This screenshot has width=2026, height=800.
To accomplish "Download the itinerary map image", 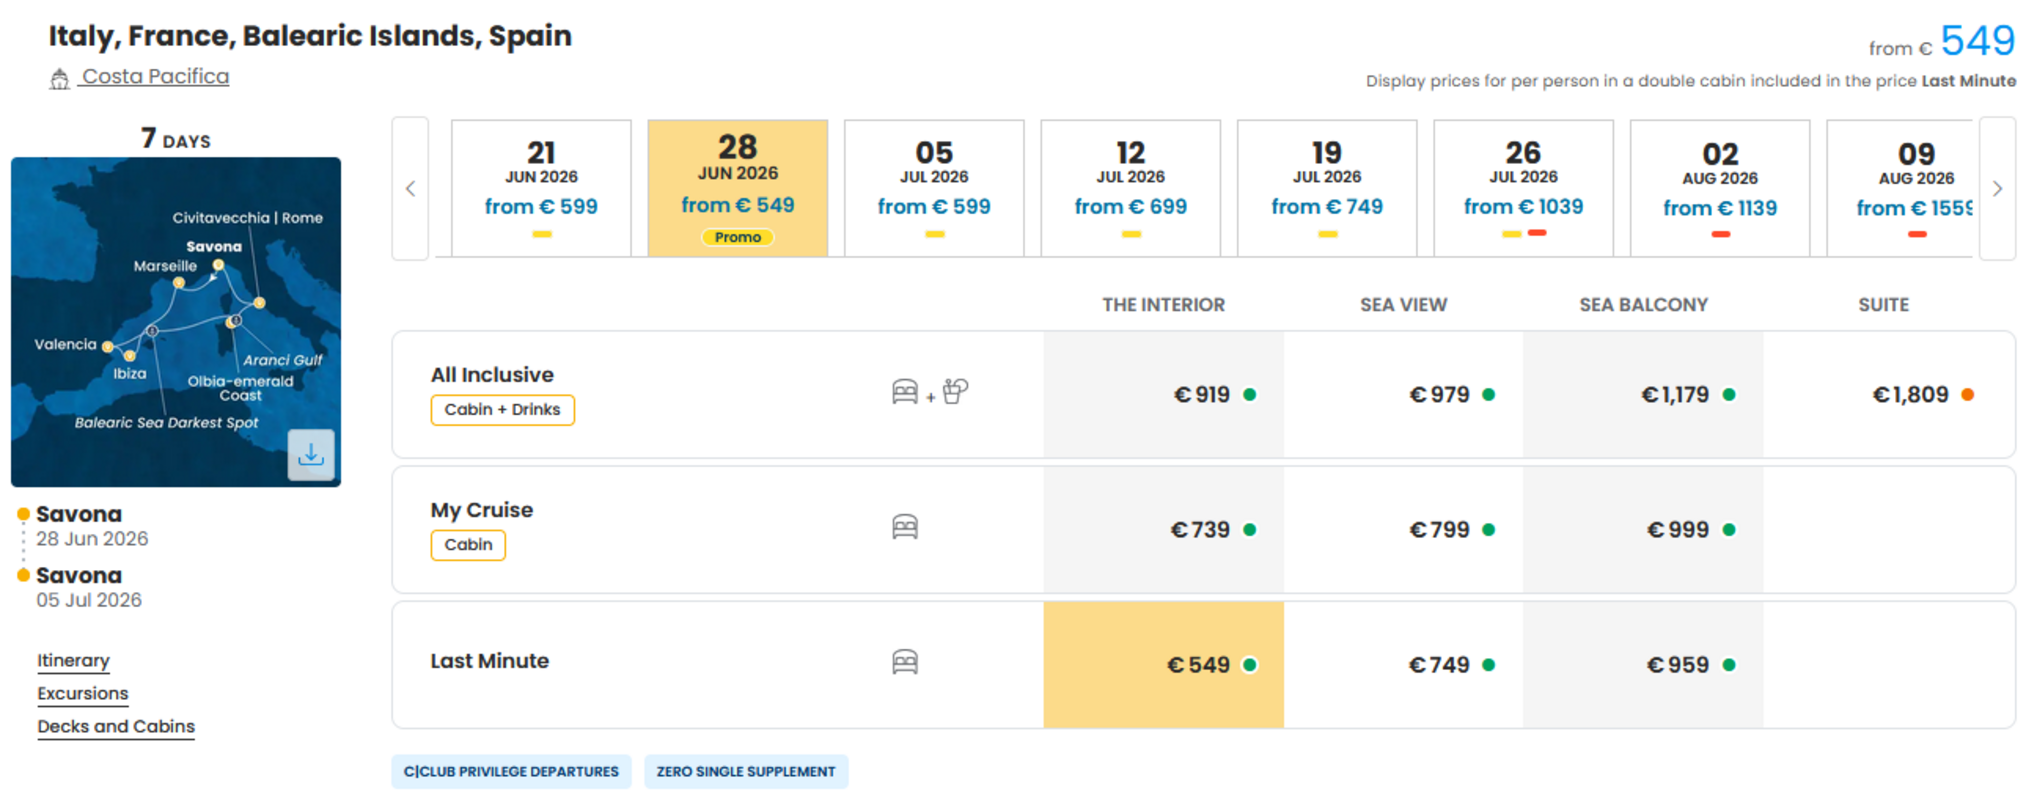I will 311,455.
